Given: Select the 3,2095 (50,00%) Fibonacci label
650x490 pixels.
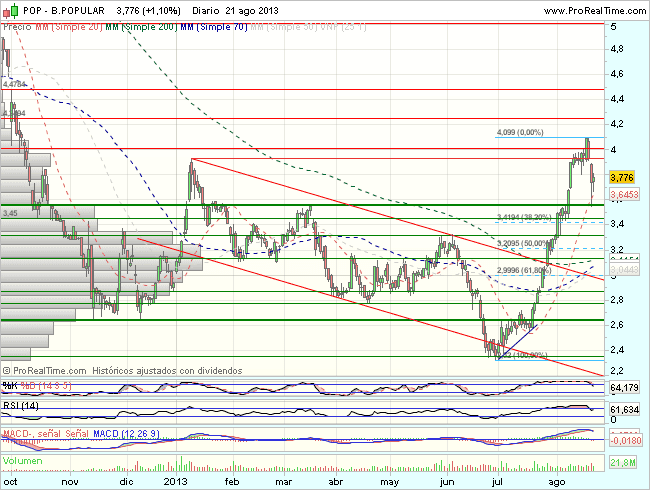Looking at the screenshot, I should pyautogui.click(x=524, y=243).
